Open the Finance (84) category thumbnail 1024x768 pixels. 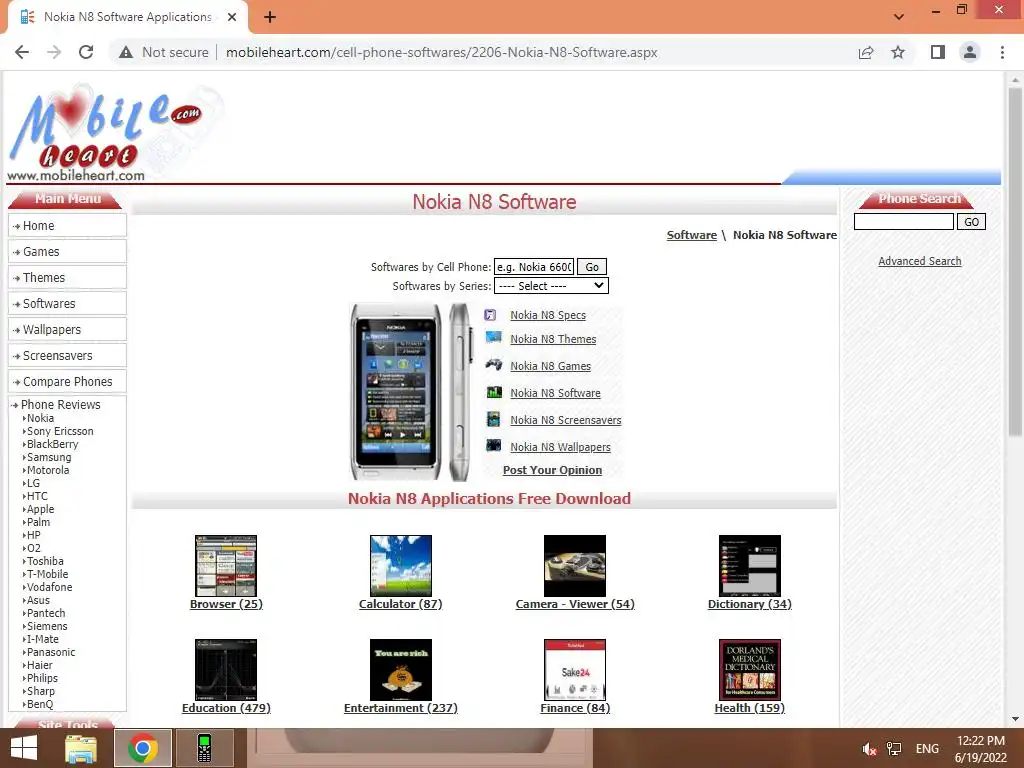click(575, 669)
